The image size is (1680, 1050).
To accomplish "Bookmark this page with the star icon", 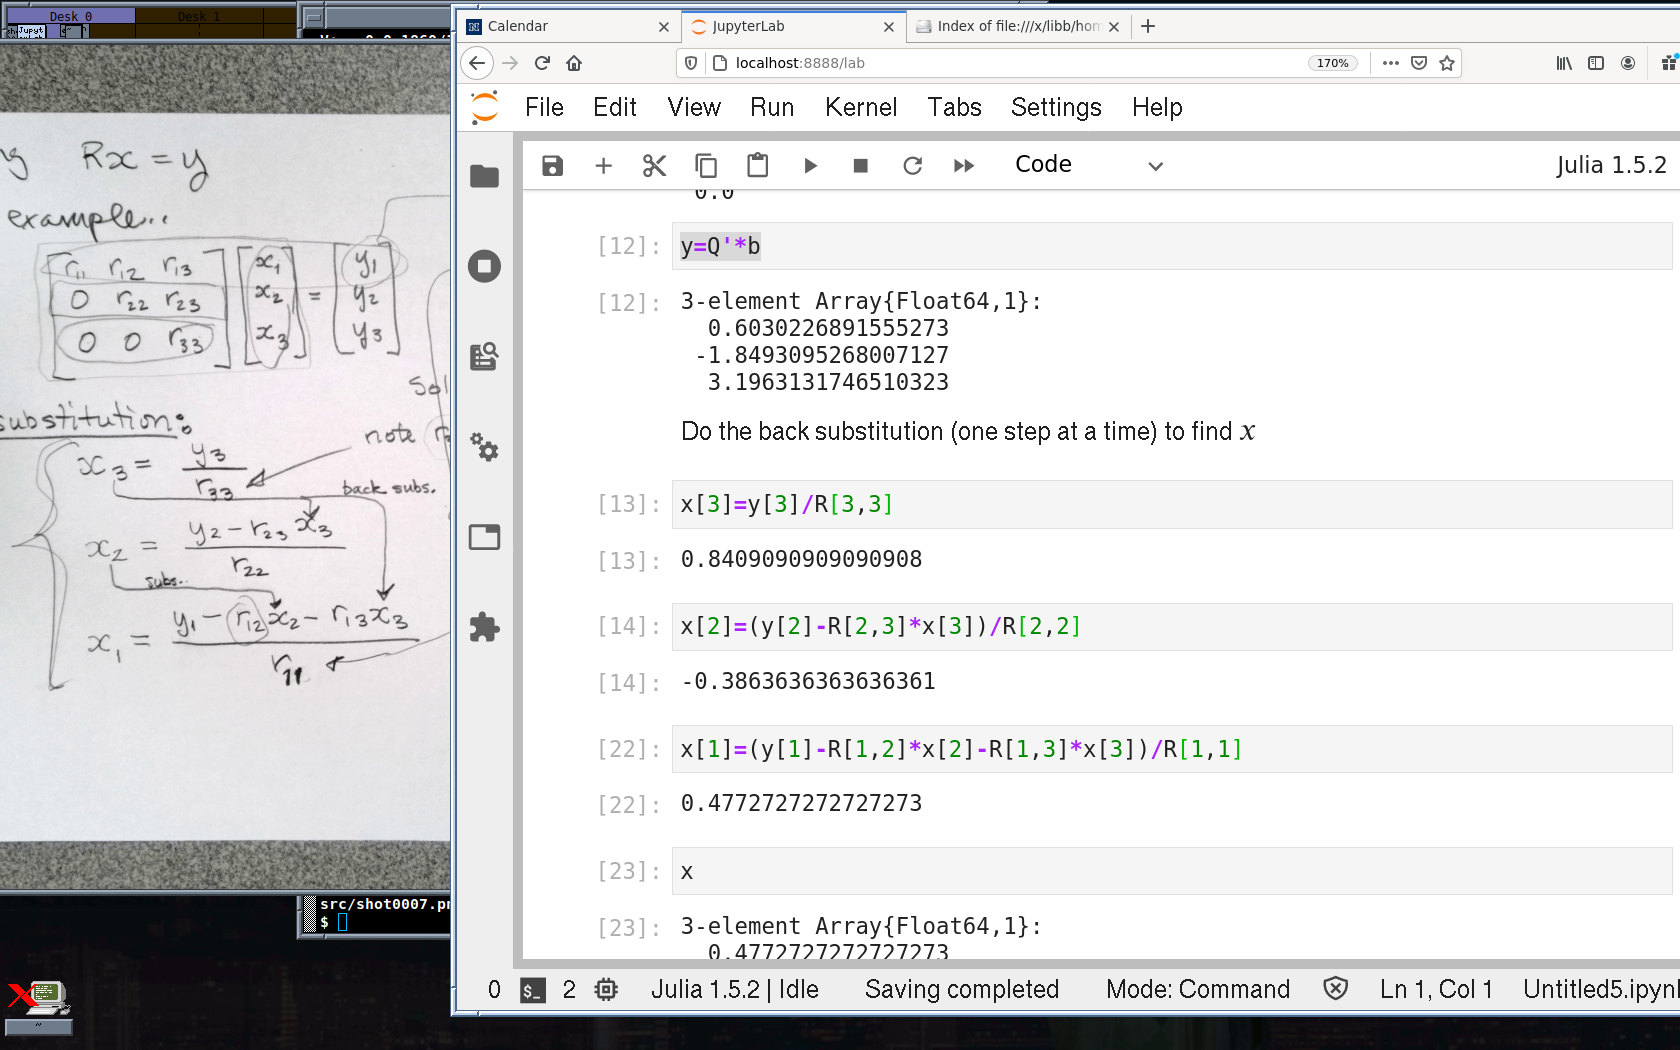I will tap(1446, 63).
